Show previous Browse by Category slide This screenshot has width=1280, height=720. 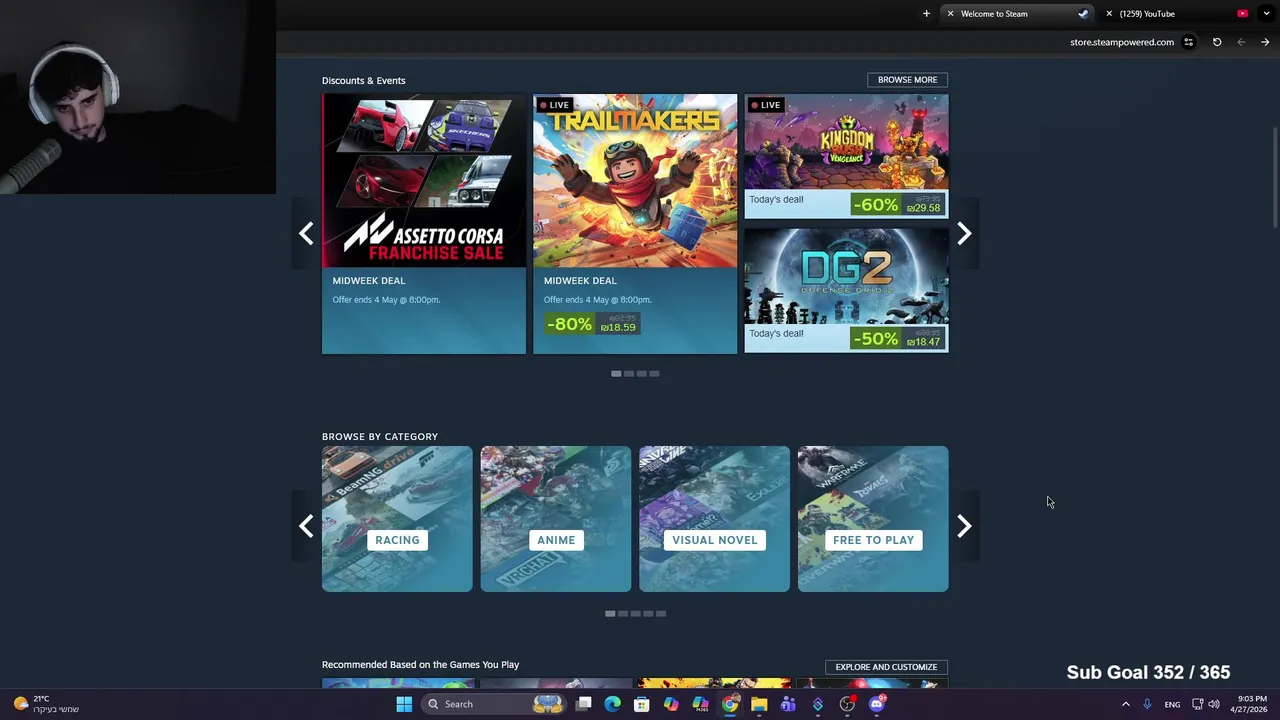coord(306,526)
